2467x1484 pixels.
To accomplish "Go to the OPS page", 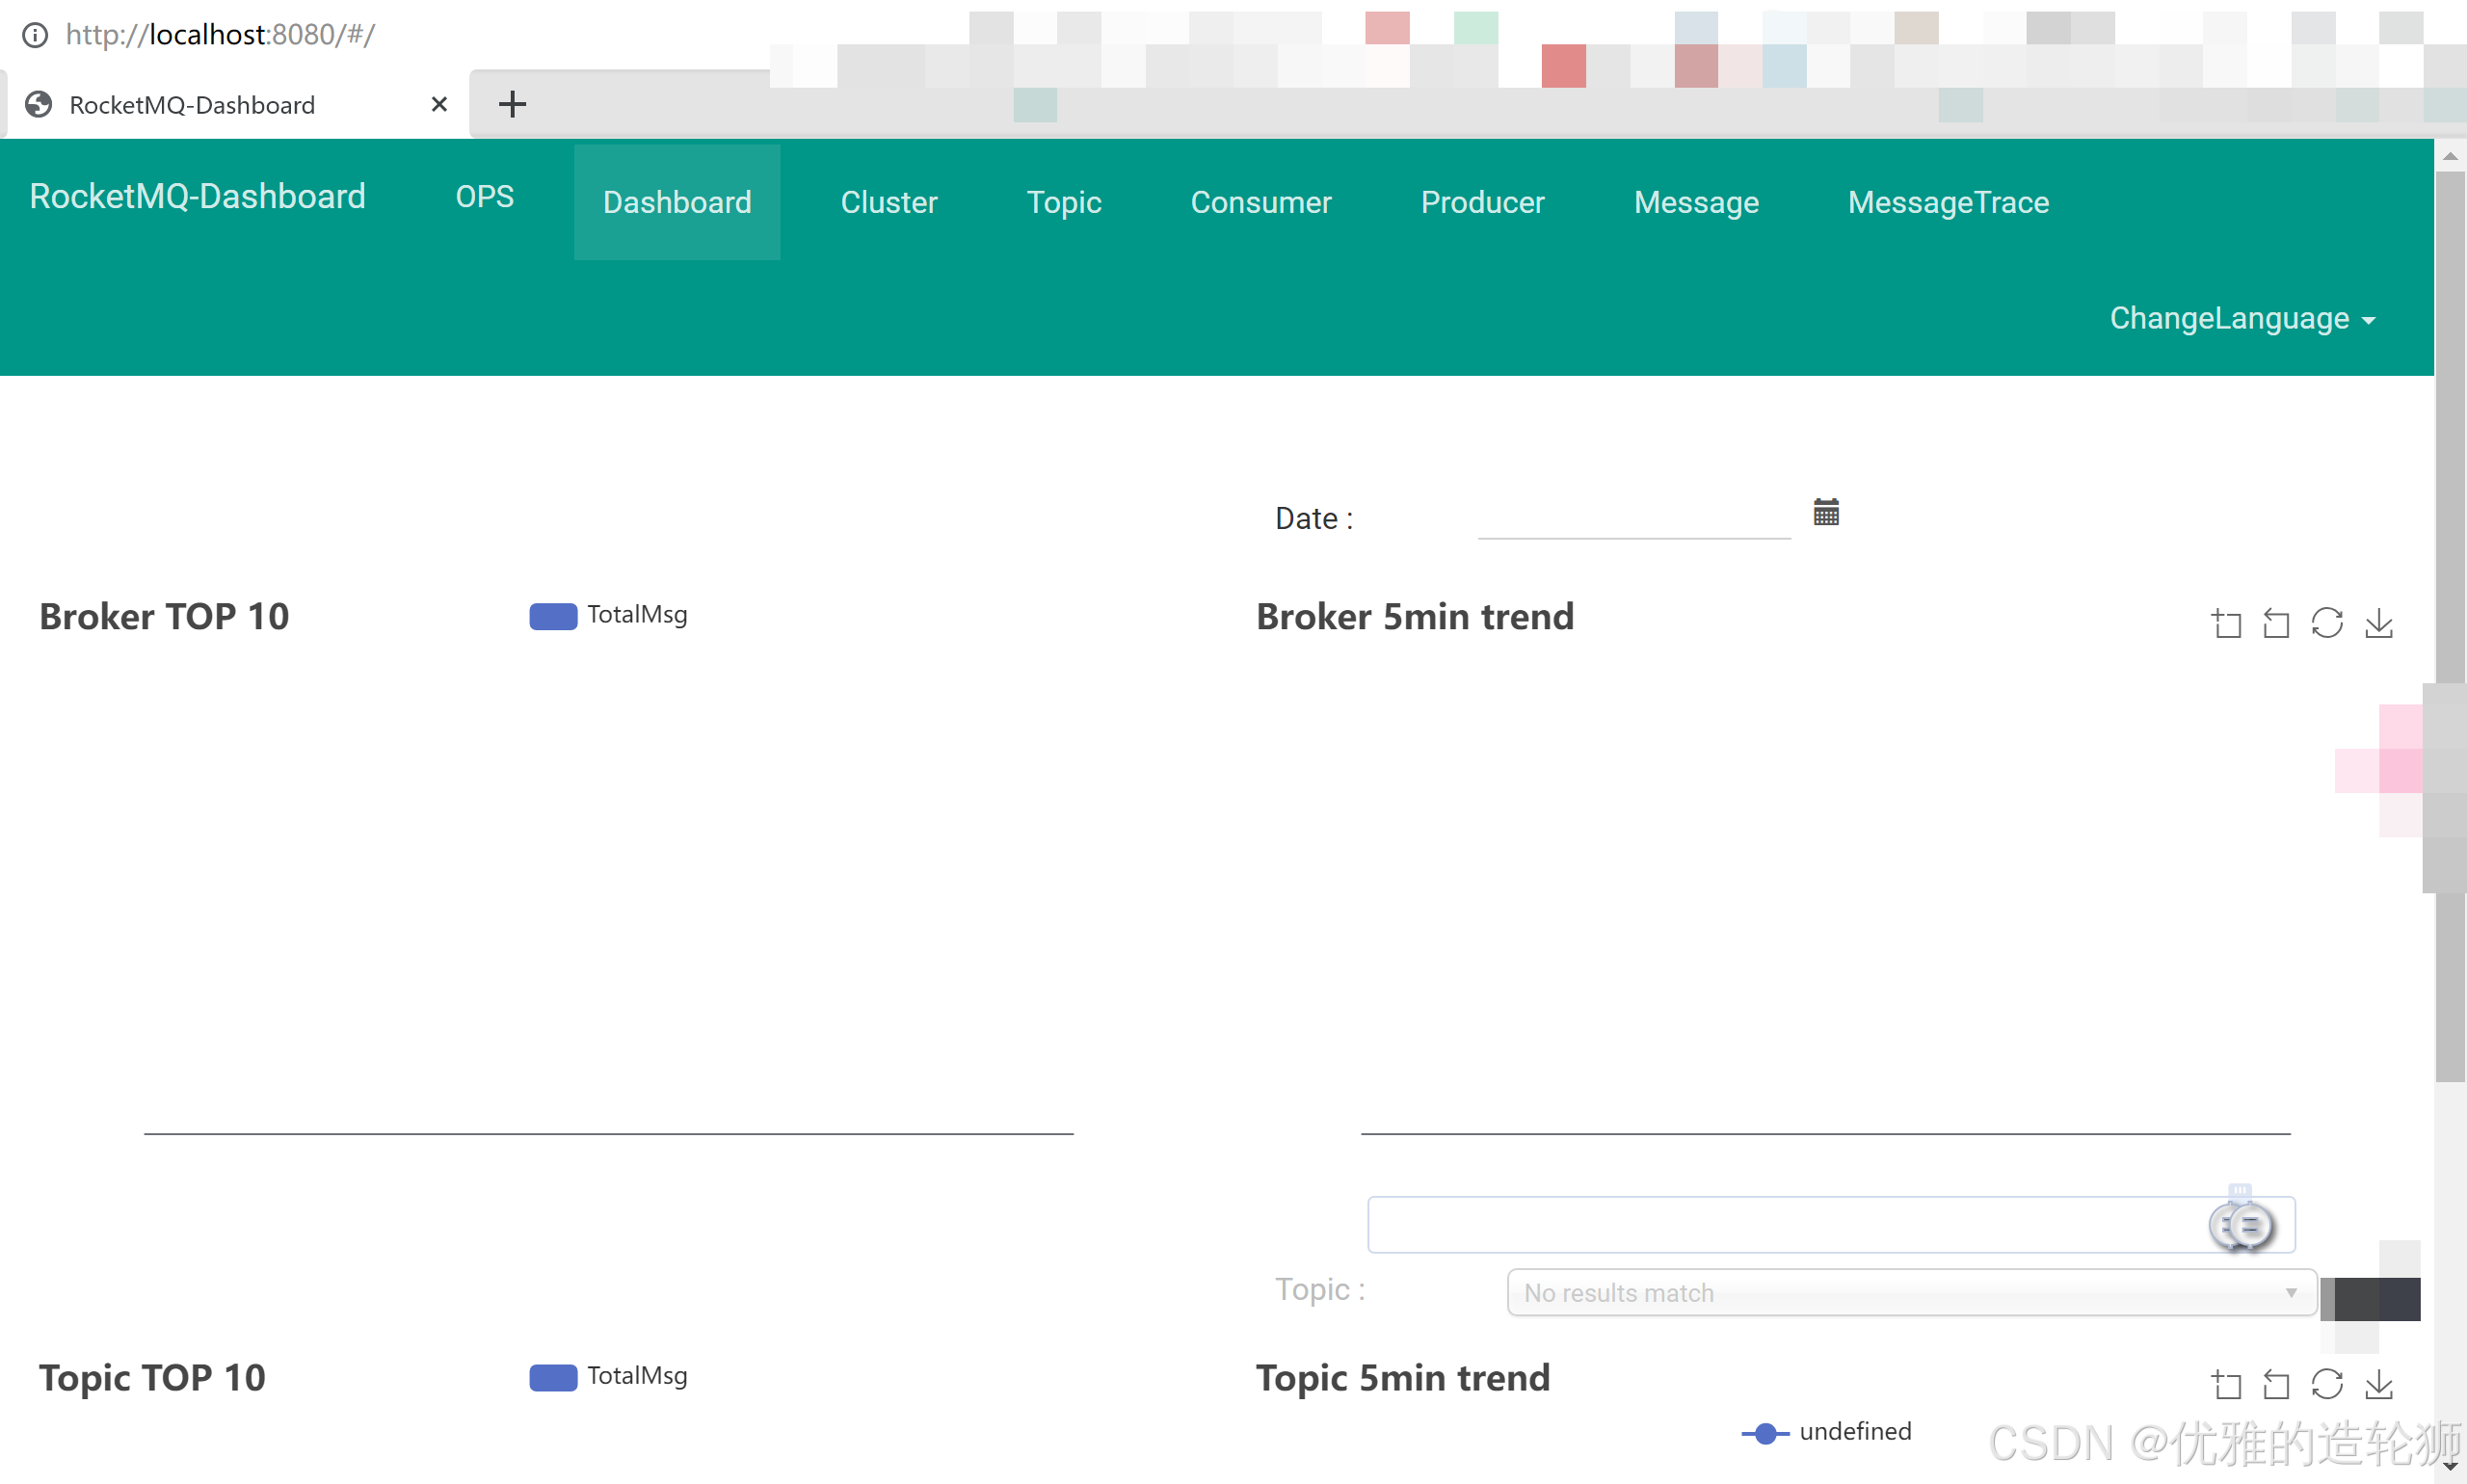I will (485, 196).
